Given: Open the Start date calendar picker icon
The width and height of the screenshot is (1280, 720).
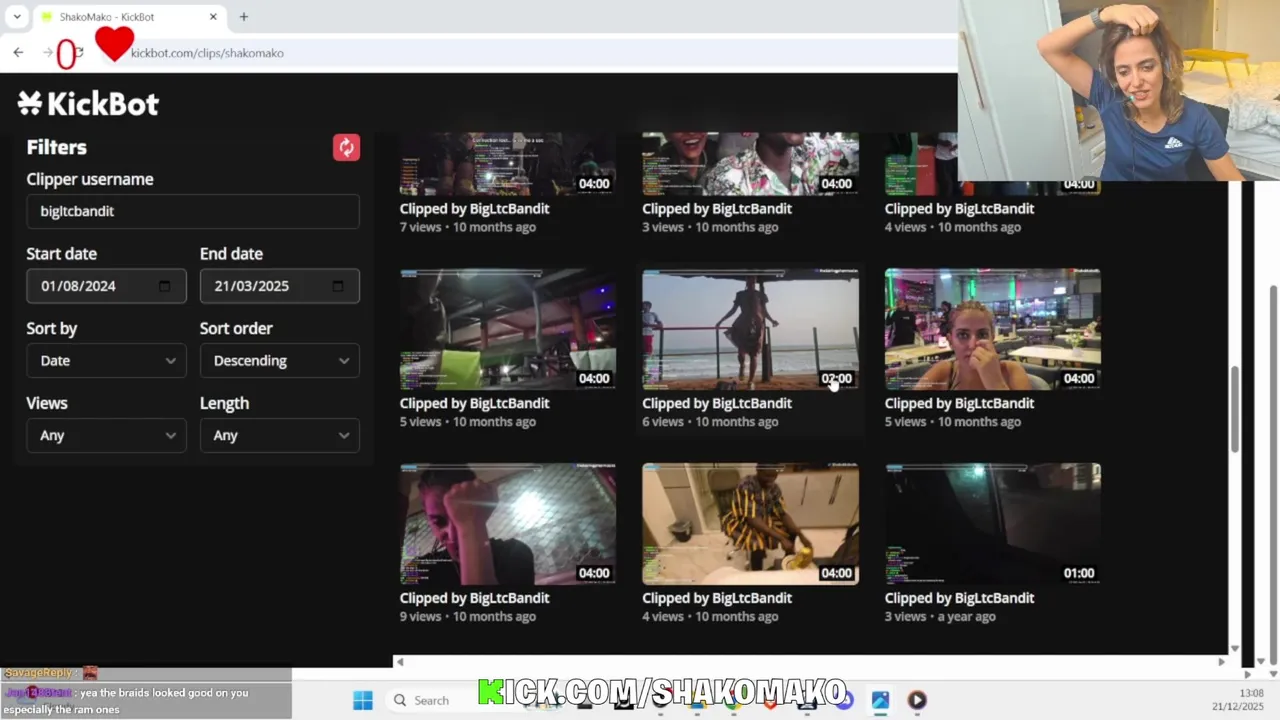Looking at the screenshot, I should coord(165,286).
